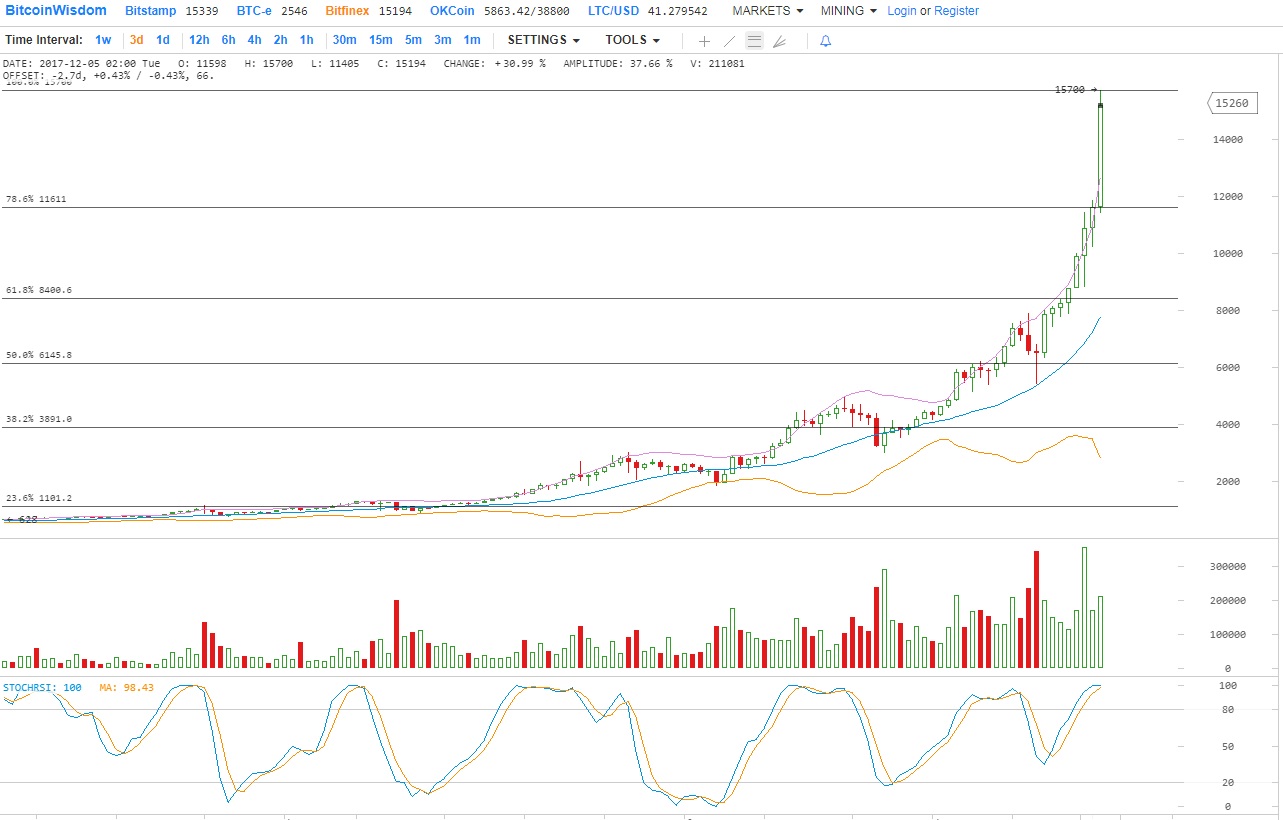Image resolution: width=1283 pixels, height=820 pixels.
Task: Open the MINING menu
Action: click(x=848, y=11)
